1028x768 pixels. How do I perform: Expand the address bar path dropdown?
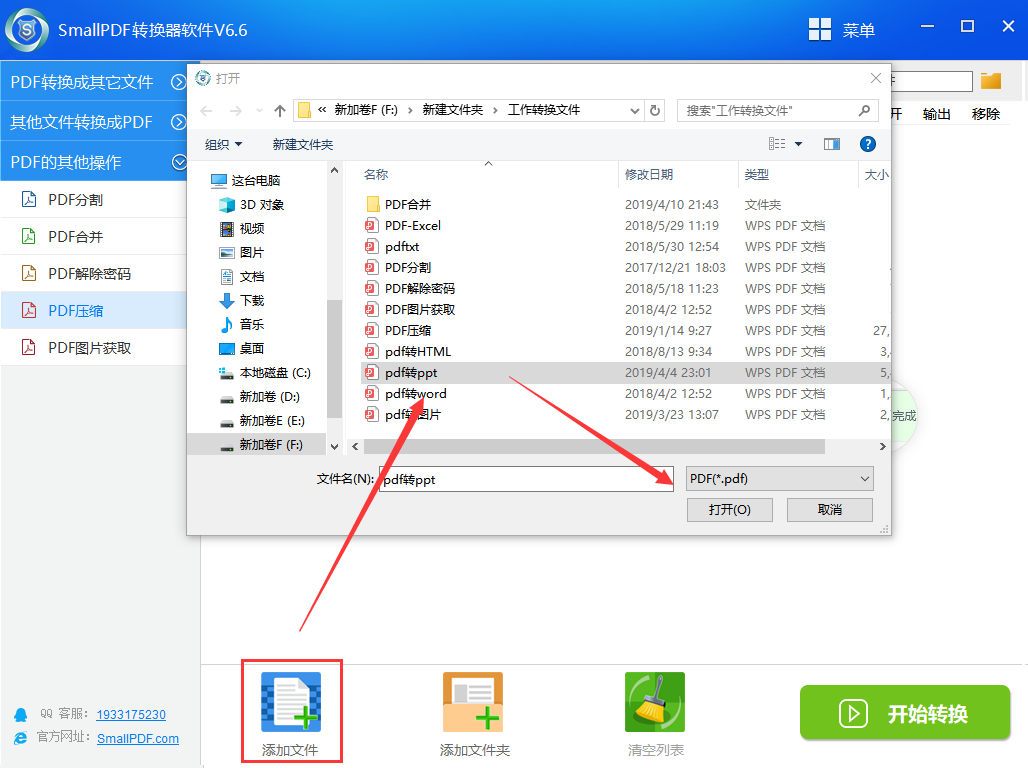point(634,110)
